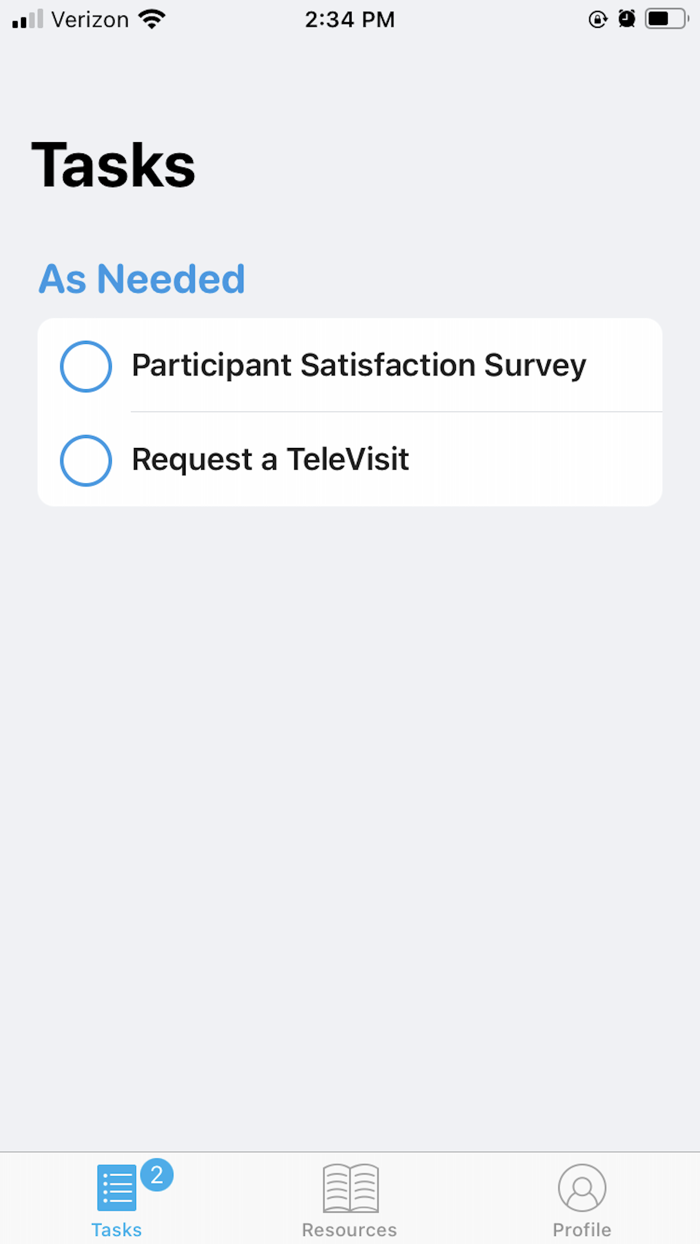The height and width of the screenshot is (1244, 700).
Task: Select the Tasks list icon
Action: click(x=116, y=1186)
